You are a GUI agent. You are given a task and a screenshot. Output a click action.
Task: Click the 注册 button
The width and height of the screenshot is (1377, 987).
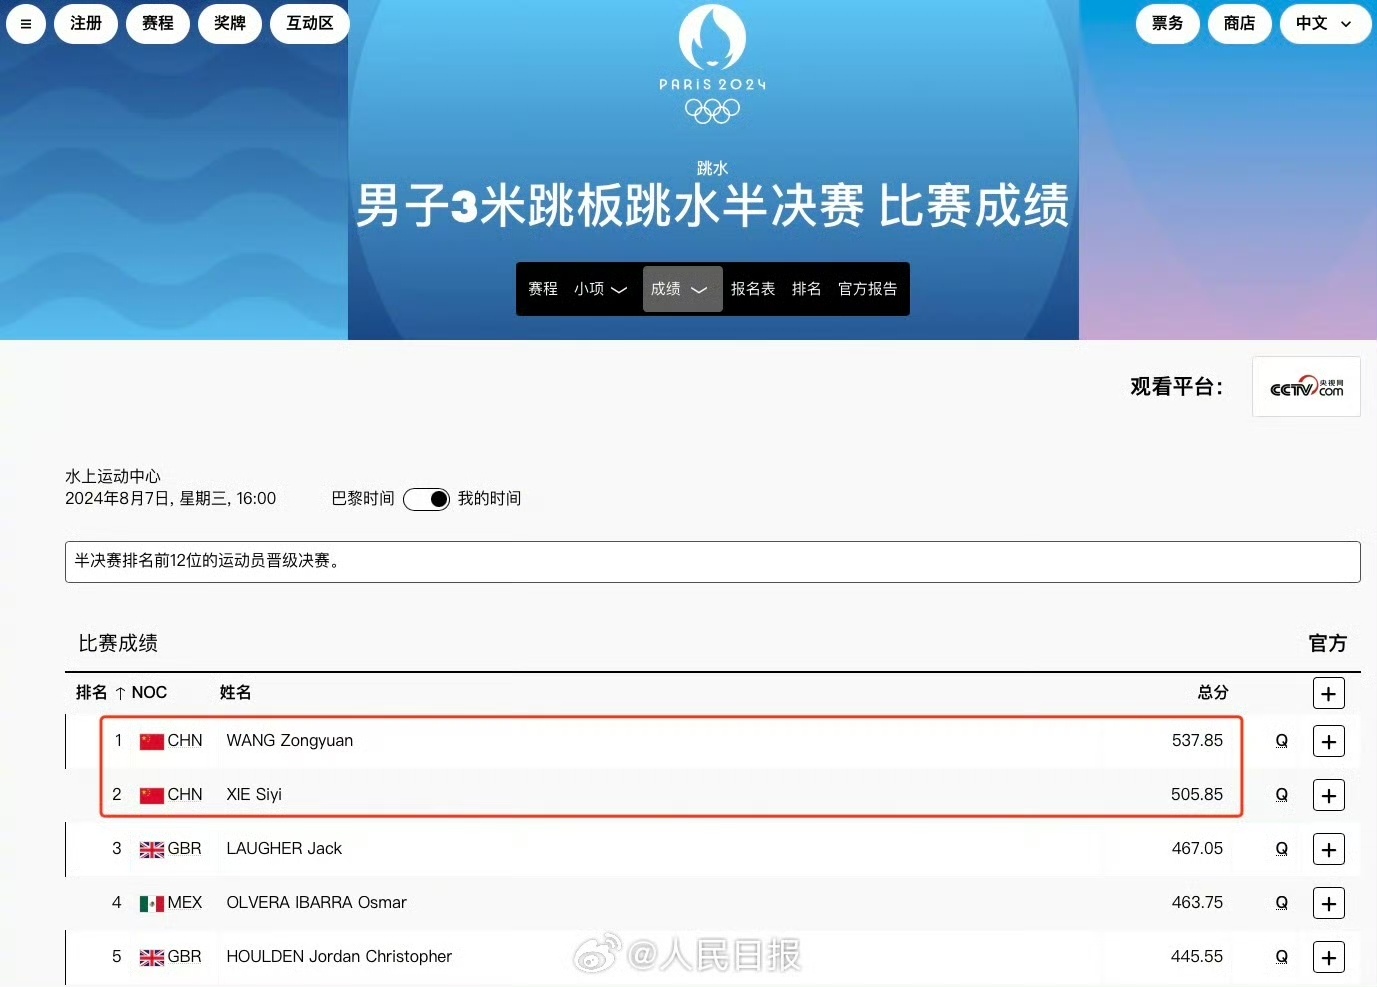[x=86, y=23]
